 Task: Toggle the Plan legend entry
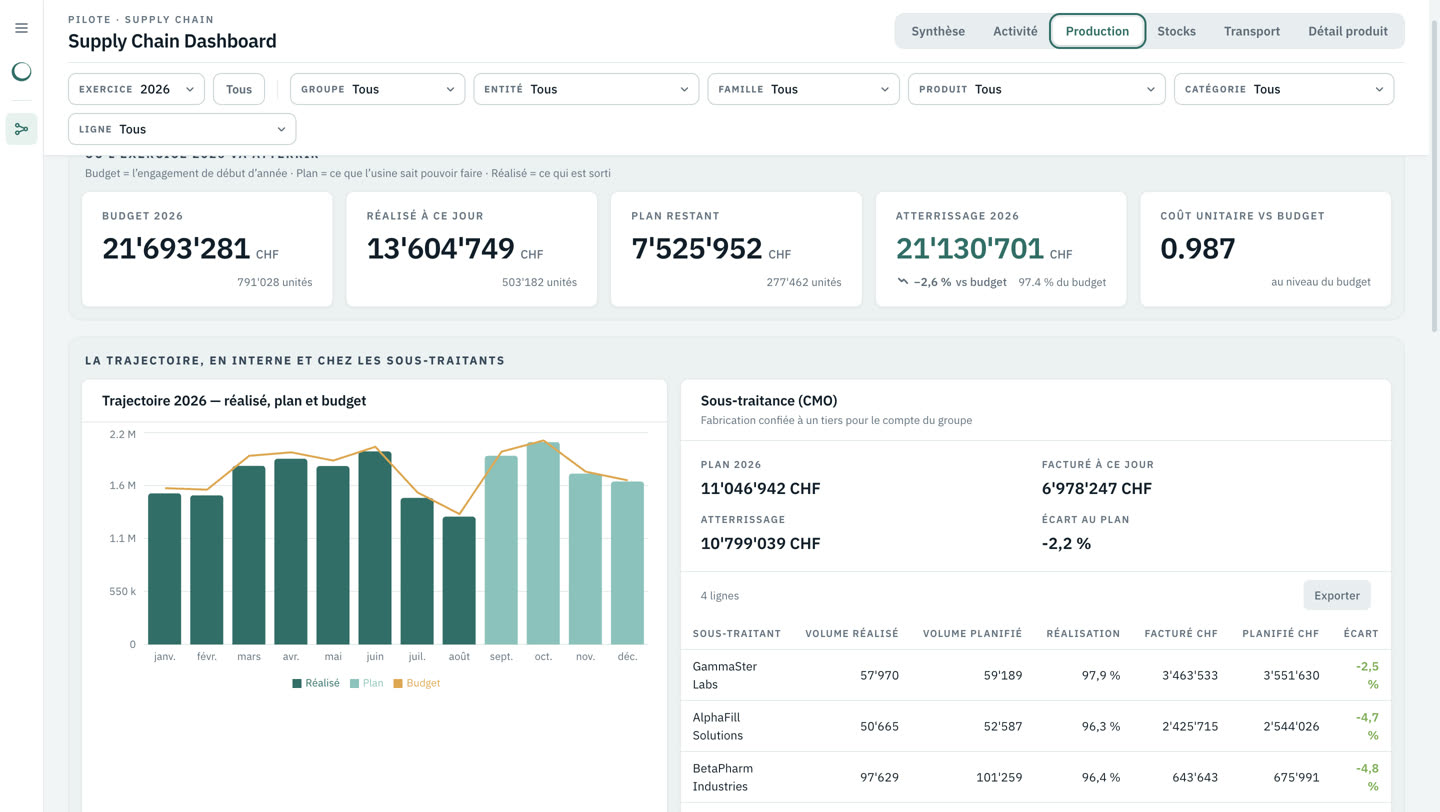pyautogui.click(x=367, y=683)
